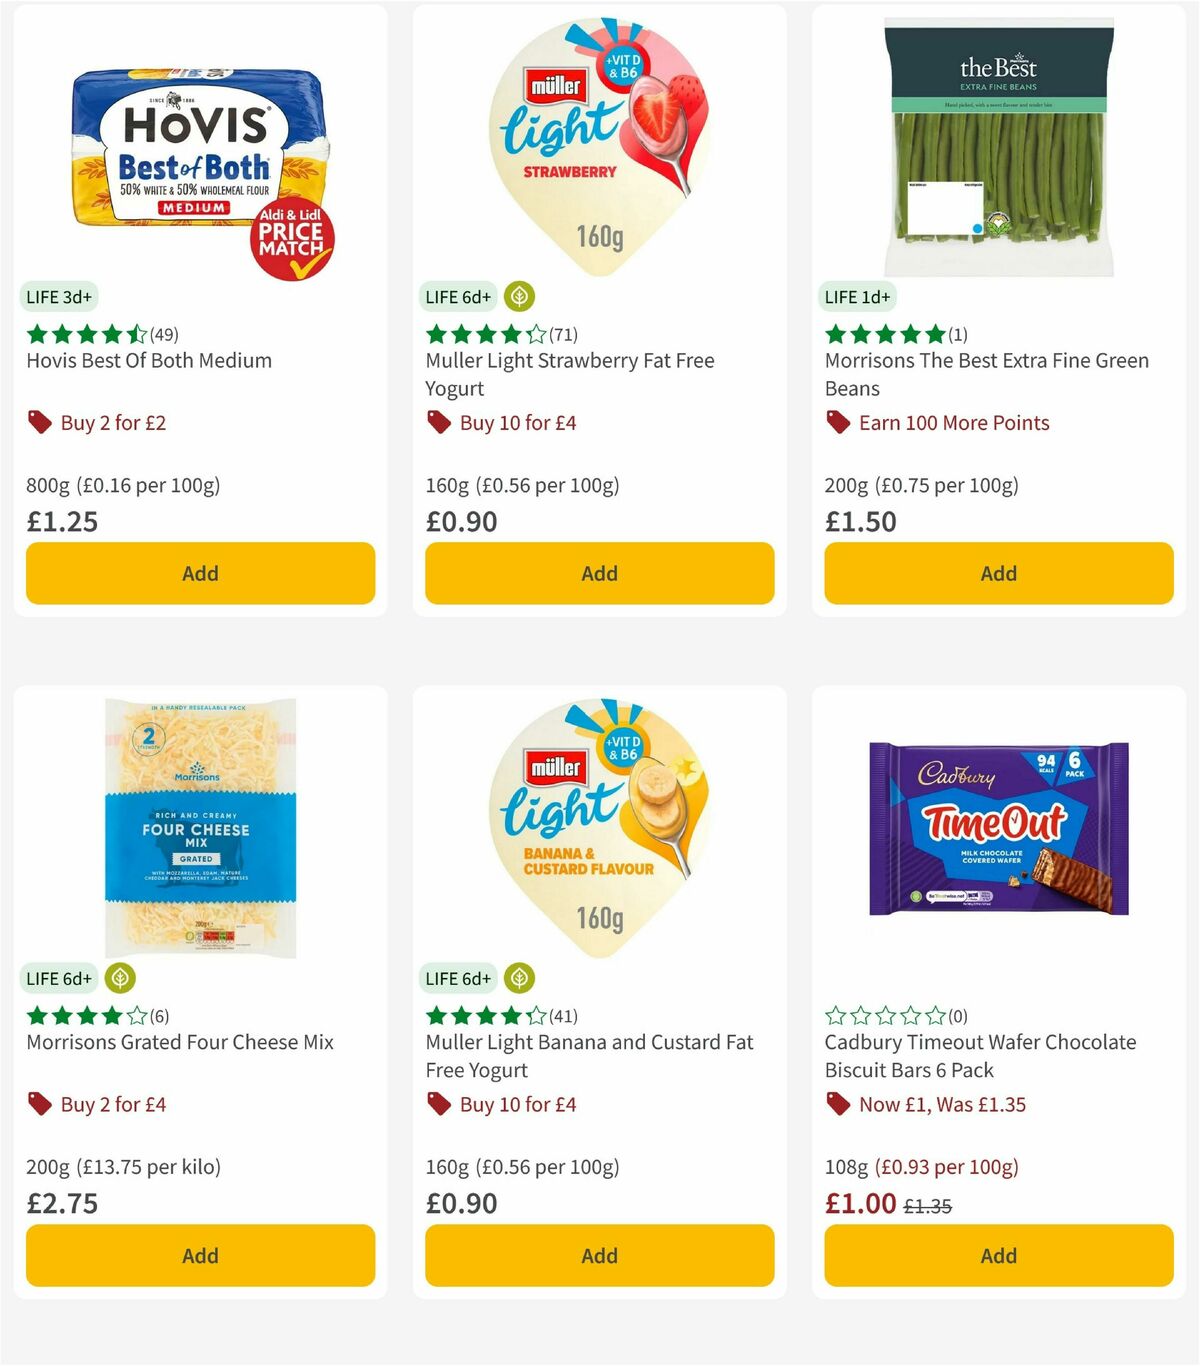This screenshot has height=1366, width=1200.
Task: Click the LIFE 1d+ badge on the green beans
Action: pos(855,296)
